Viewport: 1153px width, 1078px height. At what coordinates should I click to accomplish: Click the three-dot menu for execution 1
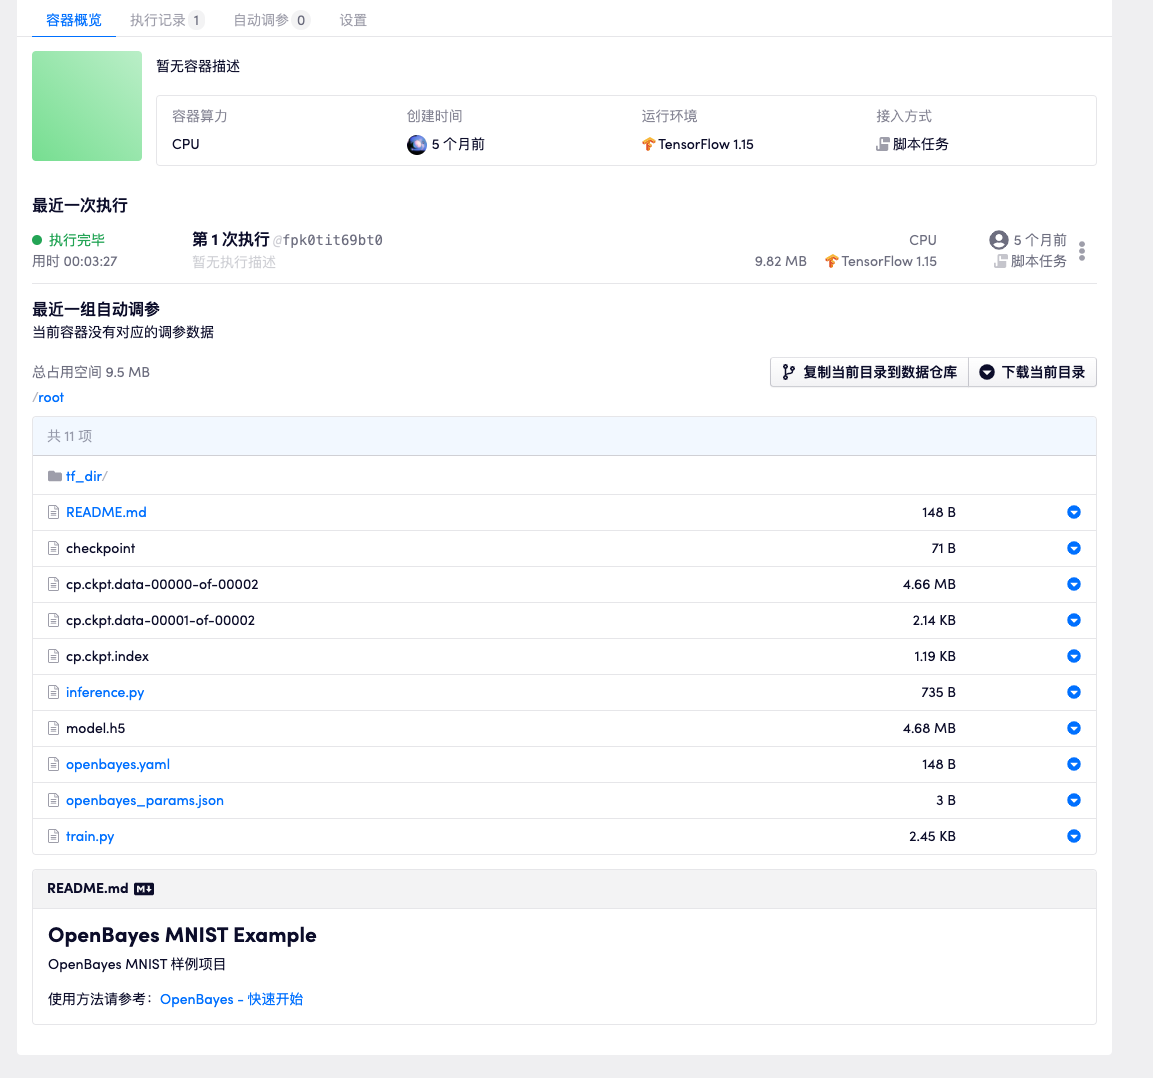pyautogui.click(x=1082, y=251)
